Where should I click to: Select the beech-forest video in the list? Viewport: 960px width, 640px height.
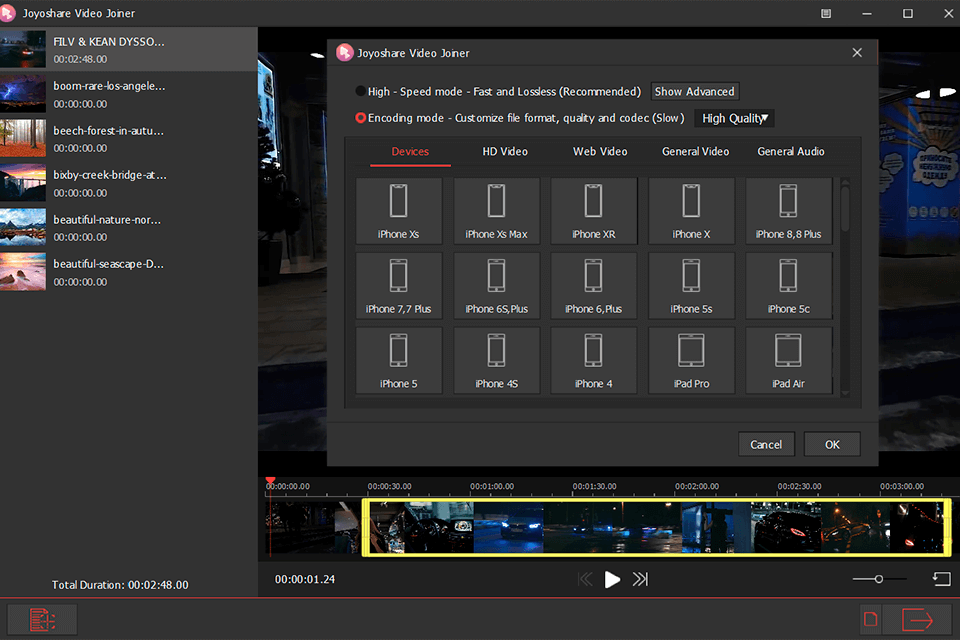tap(120, 137)
